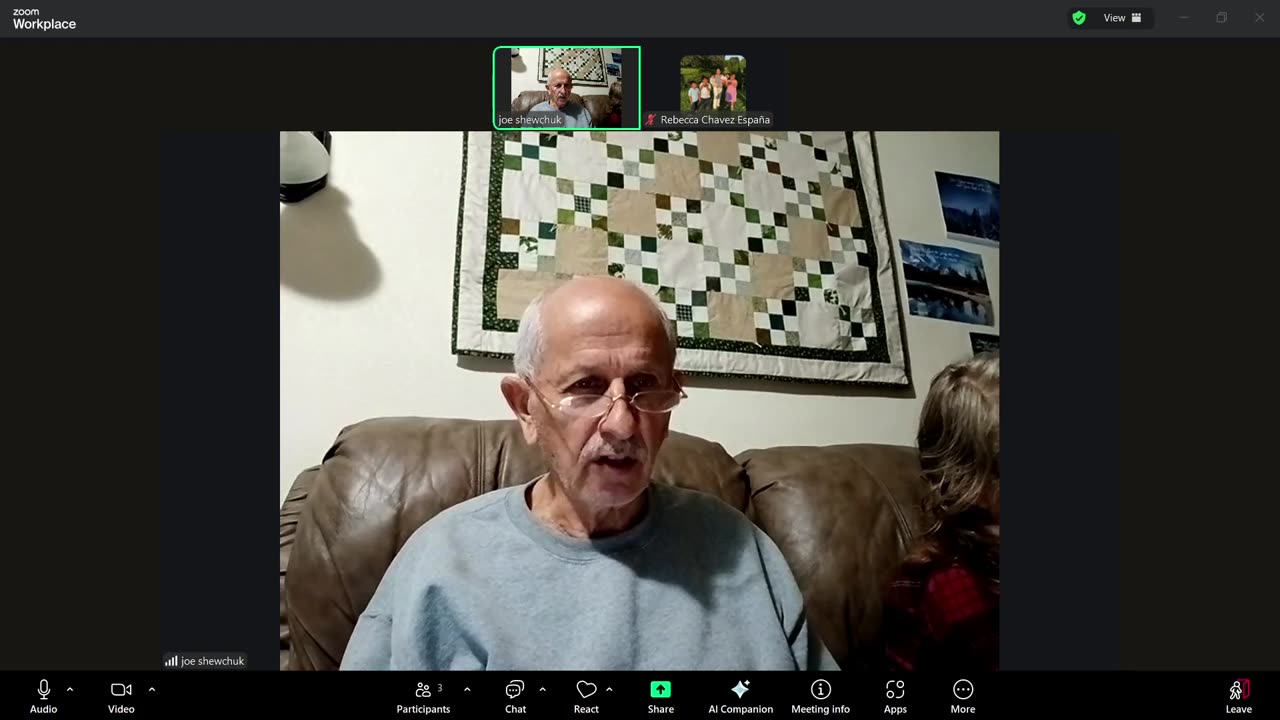Show Meeting info
The image size is (1280, 720).
820,696
